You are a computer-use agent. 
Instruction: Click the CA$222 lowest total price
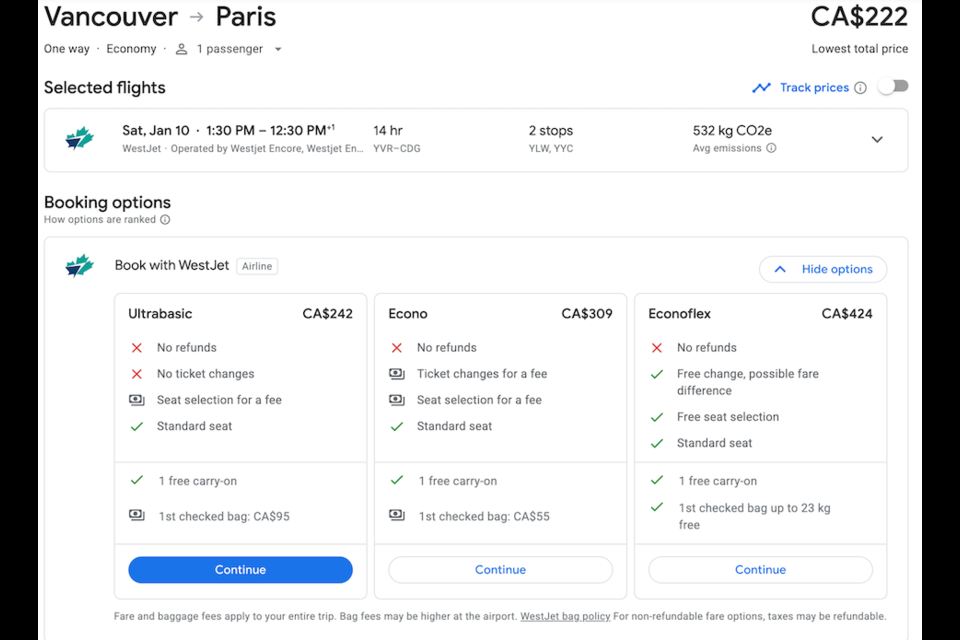pos(859,17)
